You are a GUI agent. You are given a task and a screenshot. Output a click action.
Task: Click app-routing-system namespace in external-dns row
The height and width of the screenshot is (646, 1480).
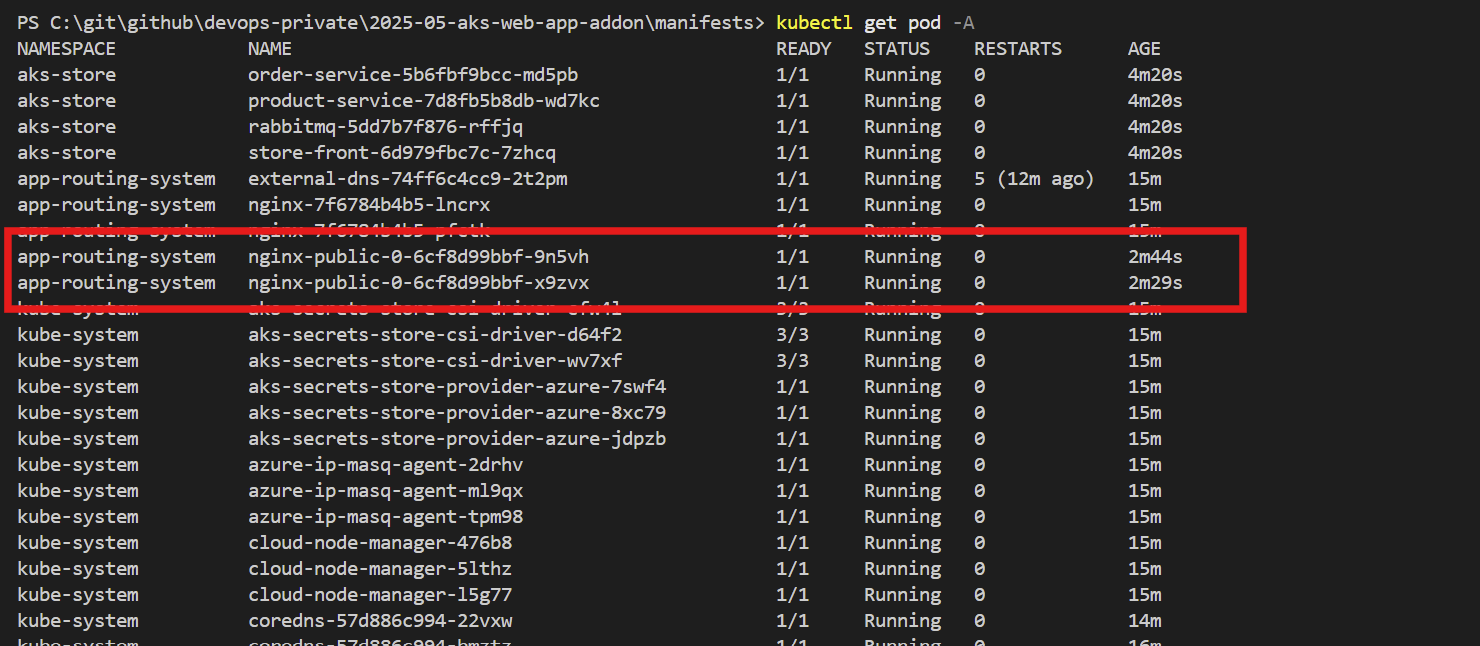coord(116,179)
